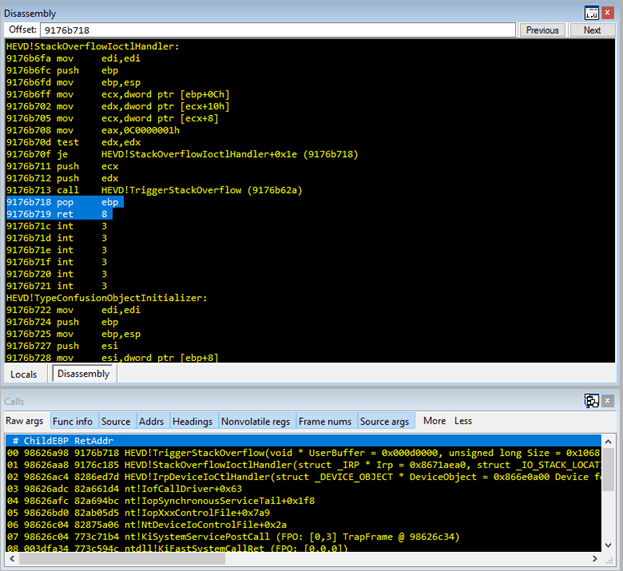This screenshot has height=571, width=623.
Task: Click push ecx at 9176b711
Action: coord(62,166)
